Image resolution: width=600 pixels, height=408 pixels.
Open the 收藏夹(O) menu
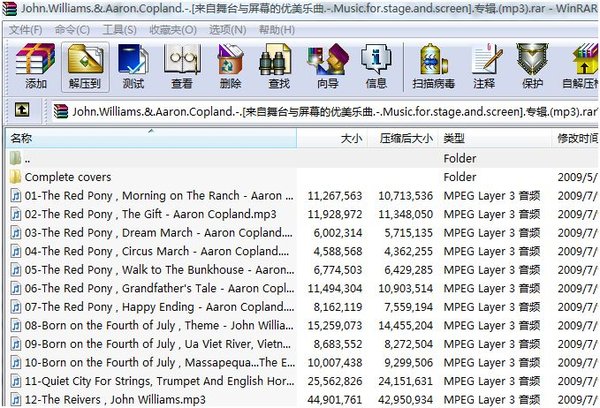point(173,30)
